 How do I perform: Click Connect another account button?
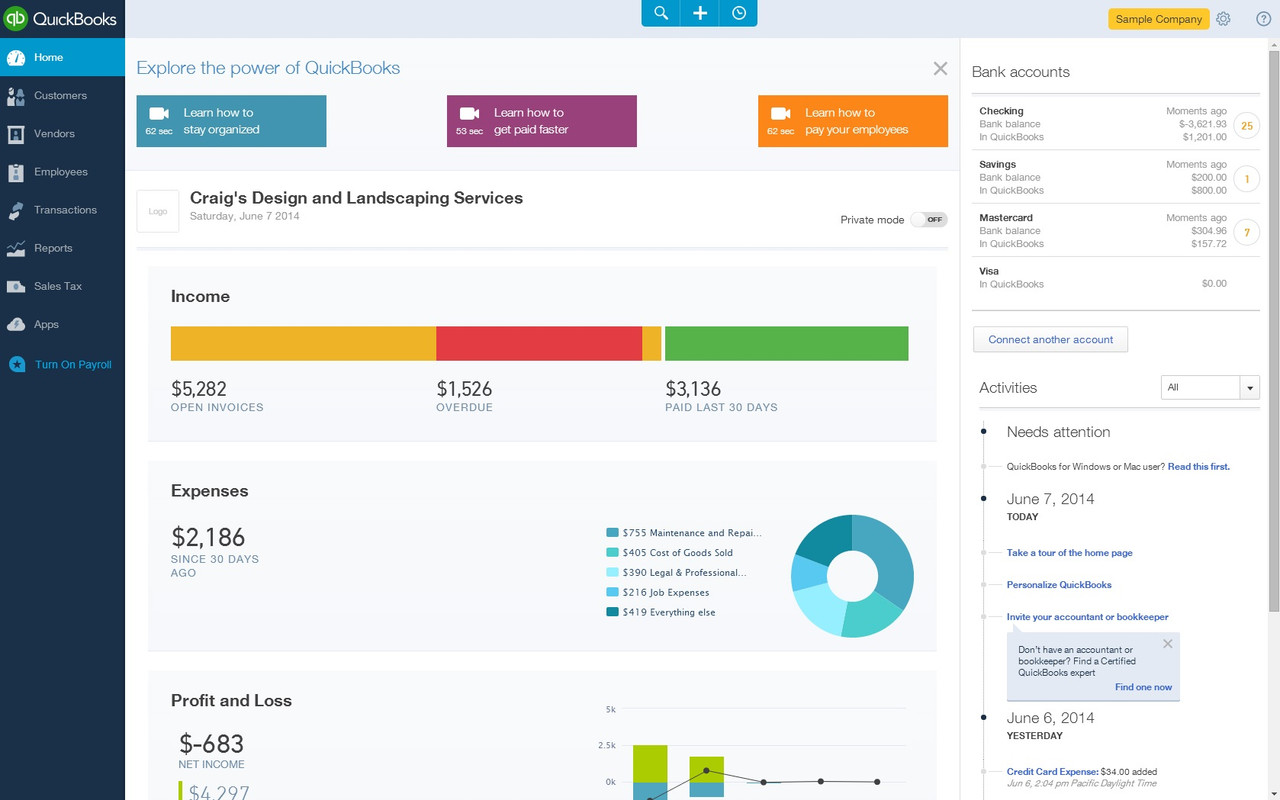coord(1050,340)
